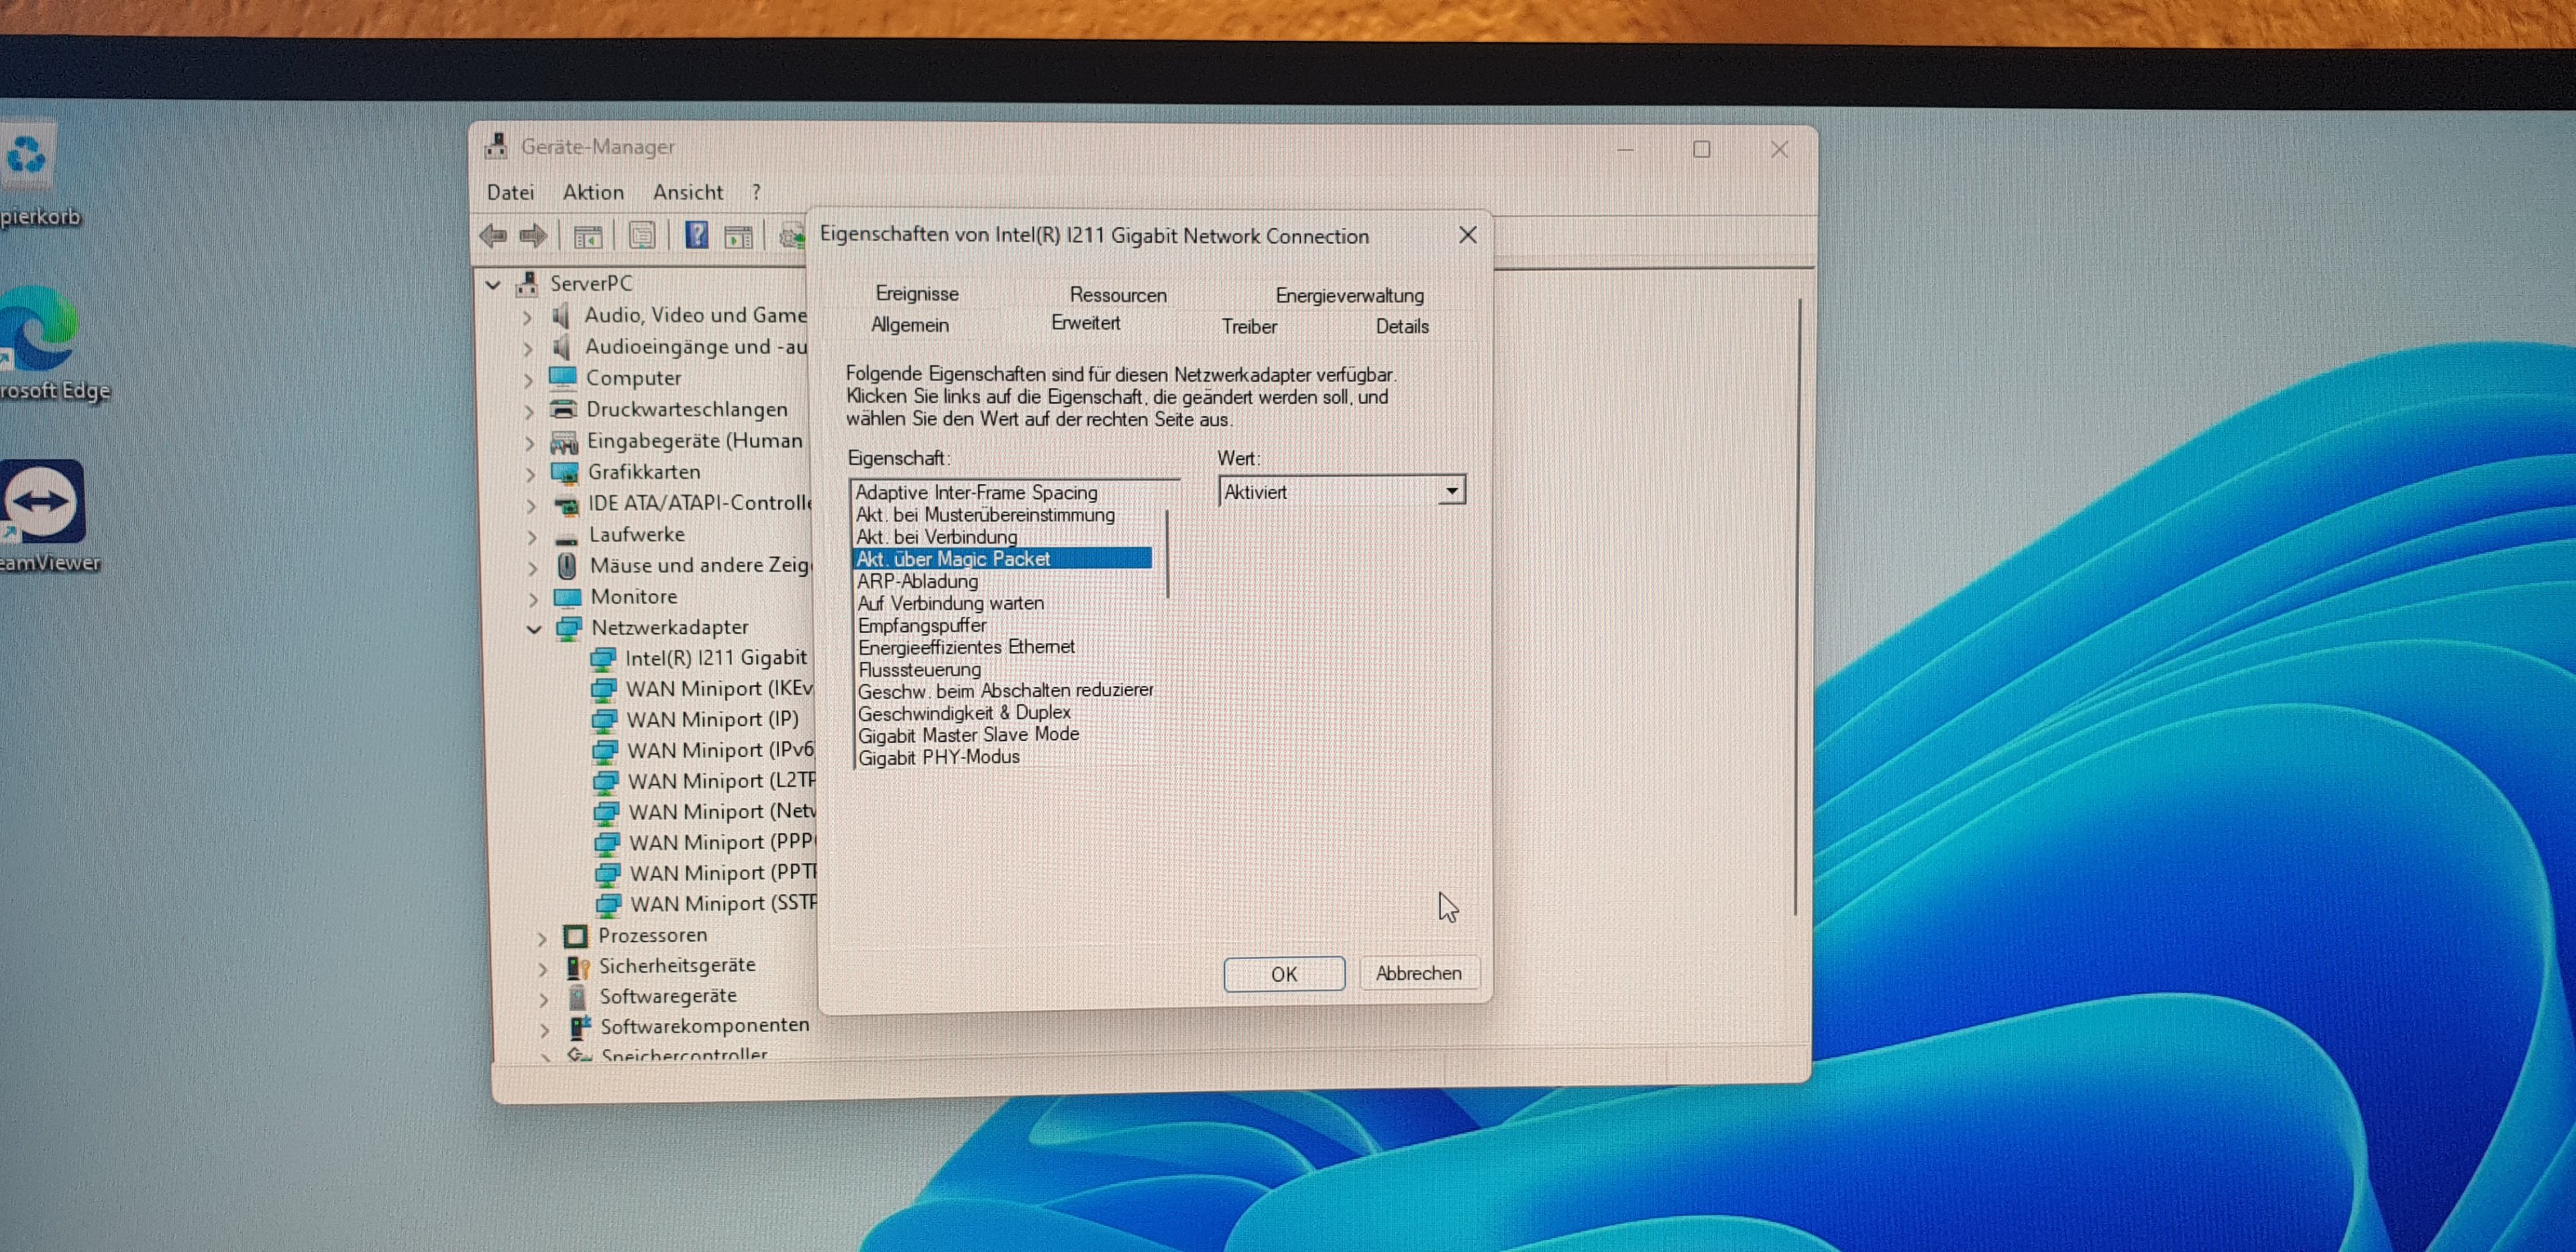This screenshot has width=2576, height=1252.
Task: Select 'Energieeffizientes Ethernet' property
Action: pyautogui.click(x=966, y=647)
